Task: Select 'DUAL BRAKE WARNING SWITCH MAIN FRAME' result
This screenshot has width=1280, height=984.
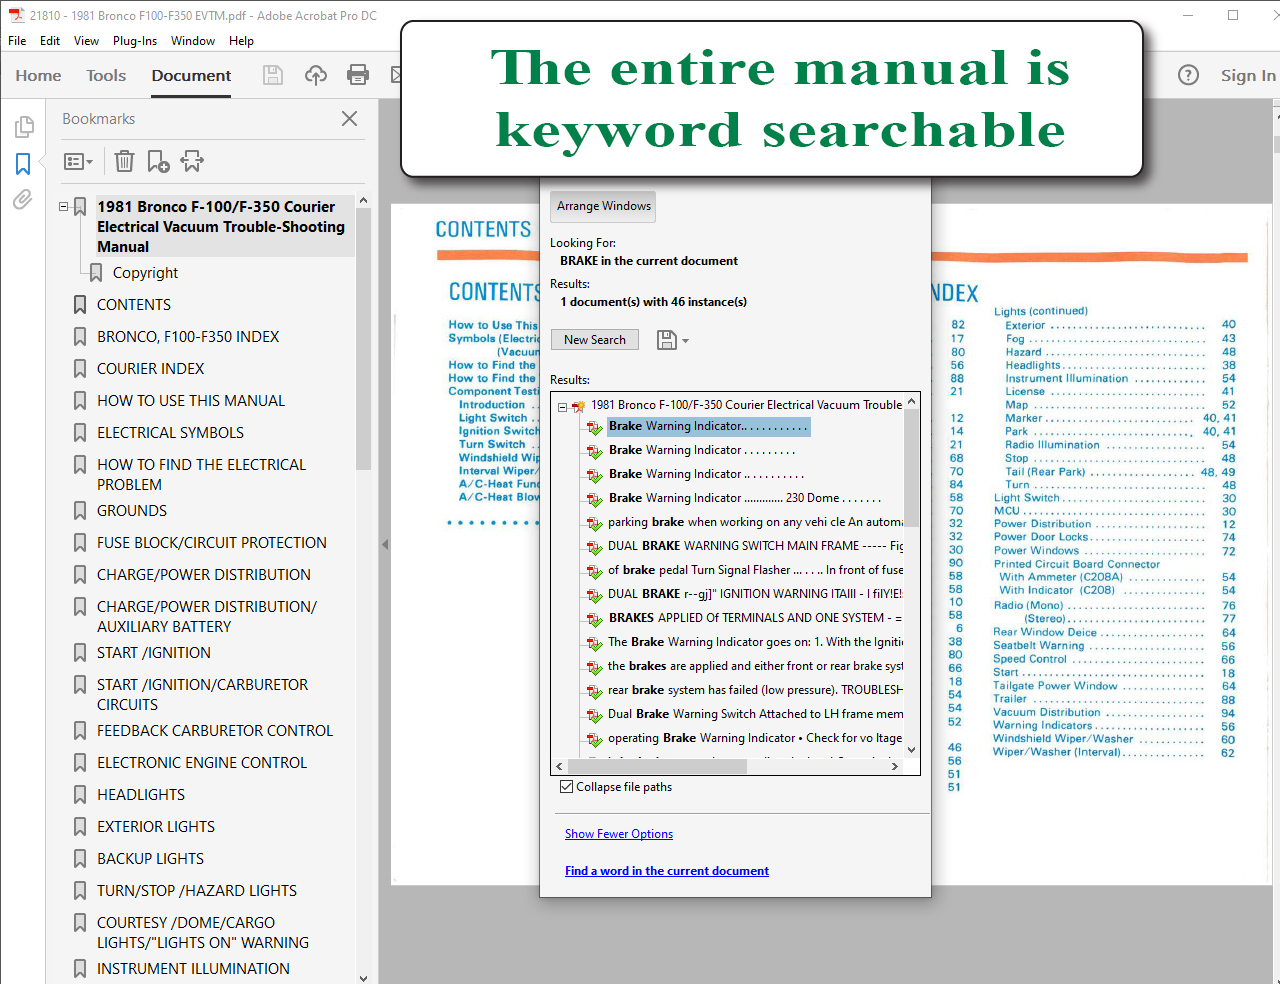Action: point(755,546)
